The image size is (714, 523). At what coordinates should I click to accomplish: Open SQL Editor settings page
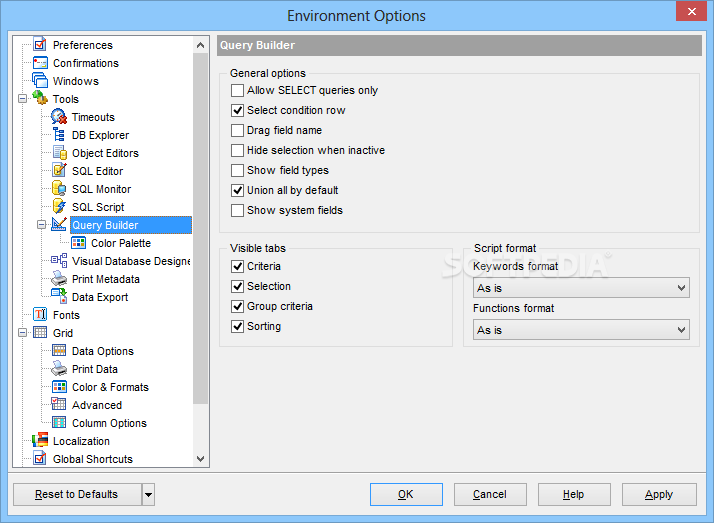(97, 171)
